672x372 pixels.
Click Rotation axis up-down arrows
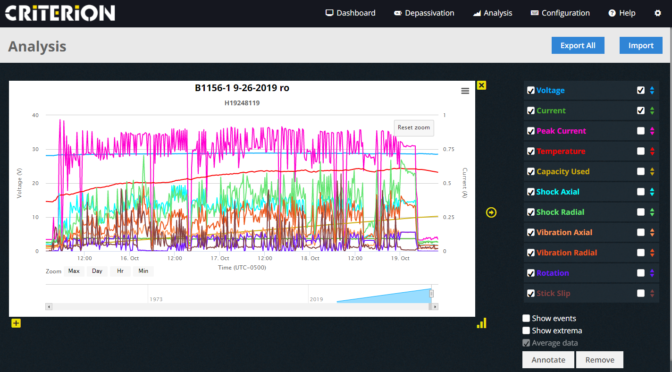(652, 273)
